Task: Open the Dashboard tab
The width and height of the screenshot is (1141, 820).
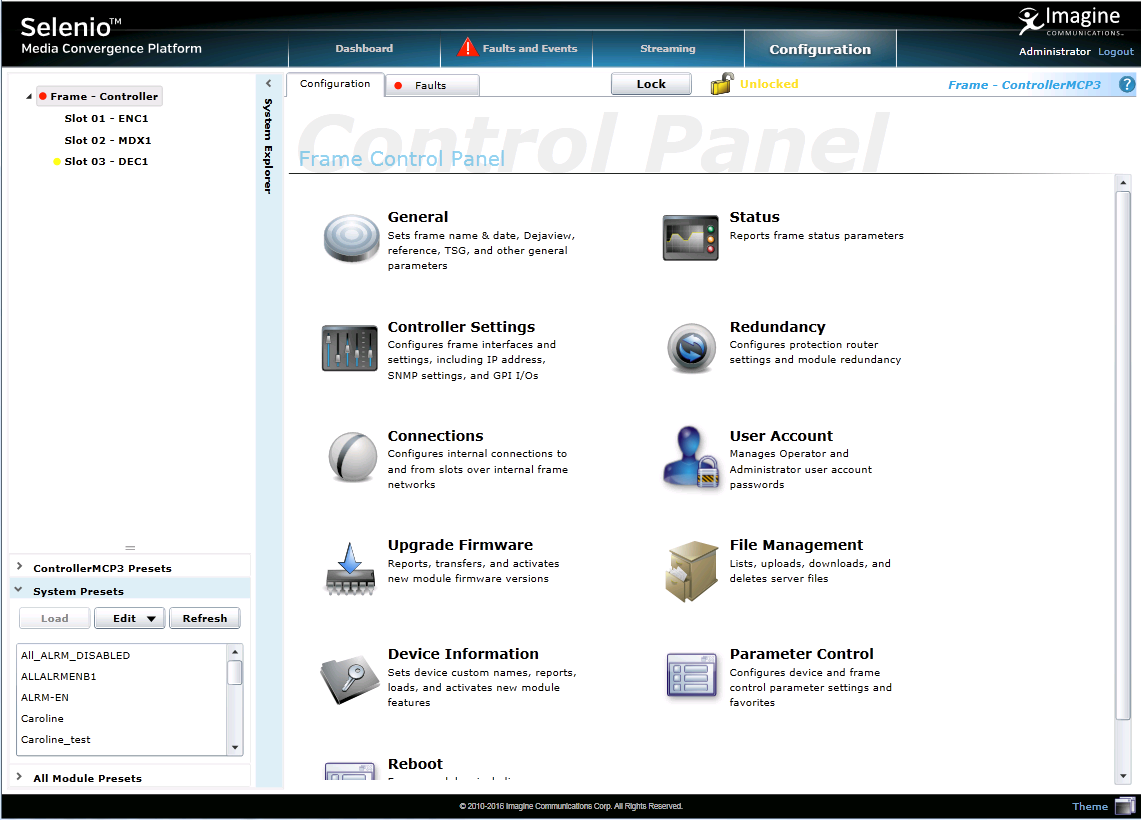Action: tap(364, 49)
